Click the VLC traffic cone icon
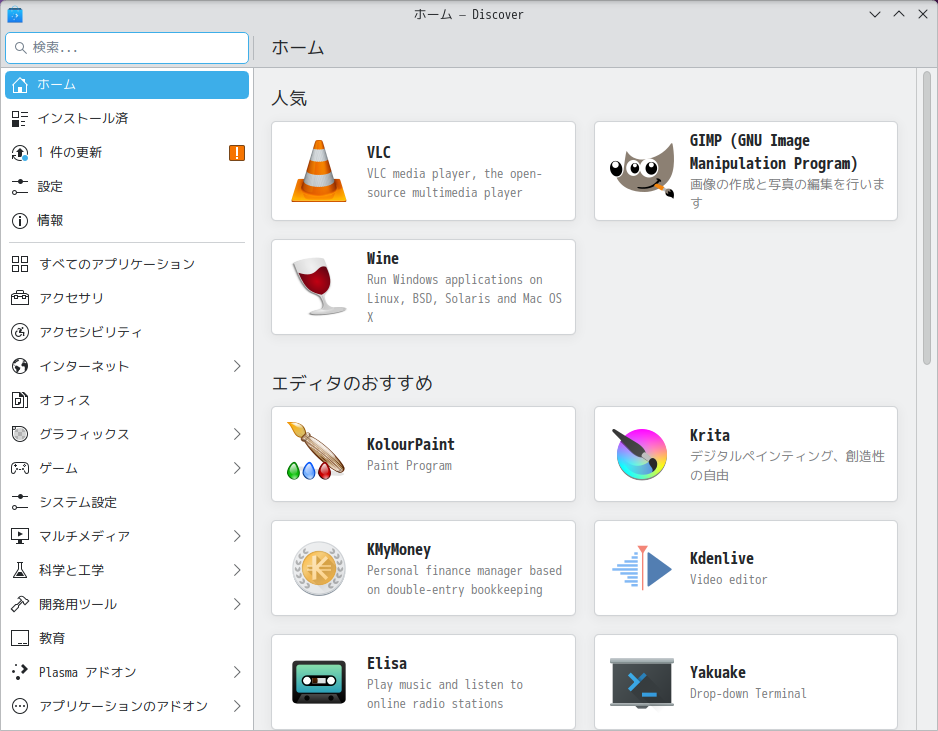This screenshot has height=731, width=938. pos(319,171)
